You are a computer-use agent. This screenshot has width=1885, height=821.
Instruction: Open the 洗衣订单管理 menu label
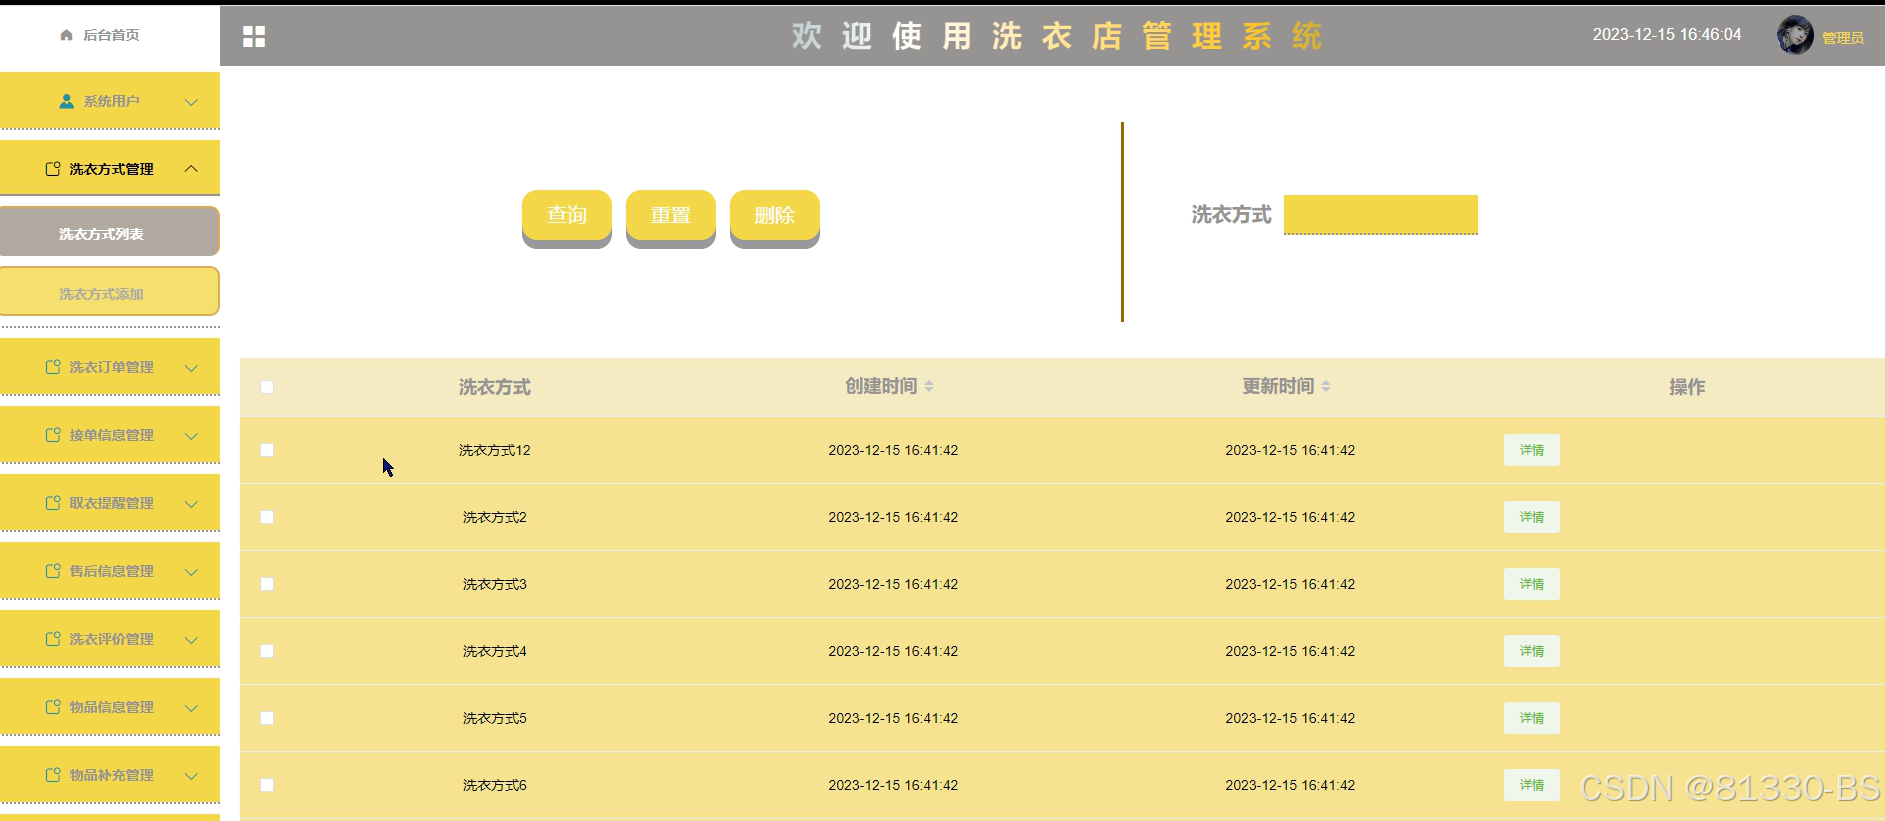click(x=111, y=367)
